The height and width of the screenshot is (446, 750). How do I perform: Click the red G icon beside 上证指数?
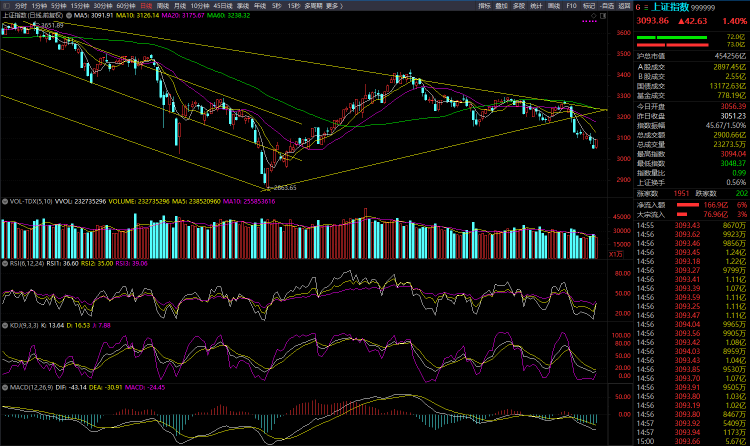639,6
